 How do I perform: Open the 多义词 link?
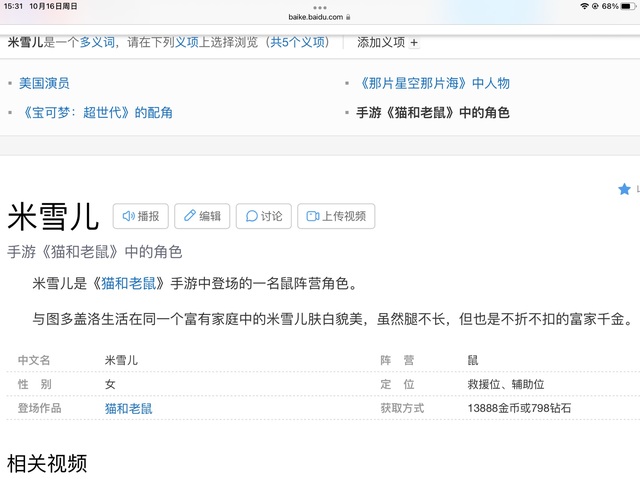pyautogui.click(x=97, y=42)
